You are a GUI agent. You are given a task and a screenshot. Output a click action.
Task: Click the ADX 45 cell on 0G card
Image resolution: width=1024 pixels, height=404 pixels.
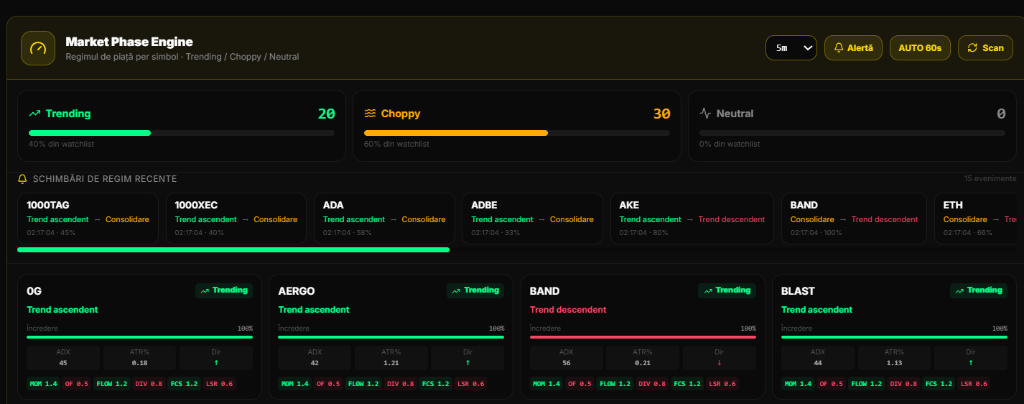(63, 358)
